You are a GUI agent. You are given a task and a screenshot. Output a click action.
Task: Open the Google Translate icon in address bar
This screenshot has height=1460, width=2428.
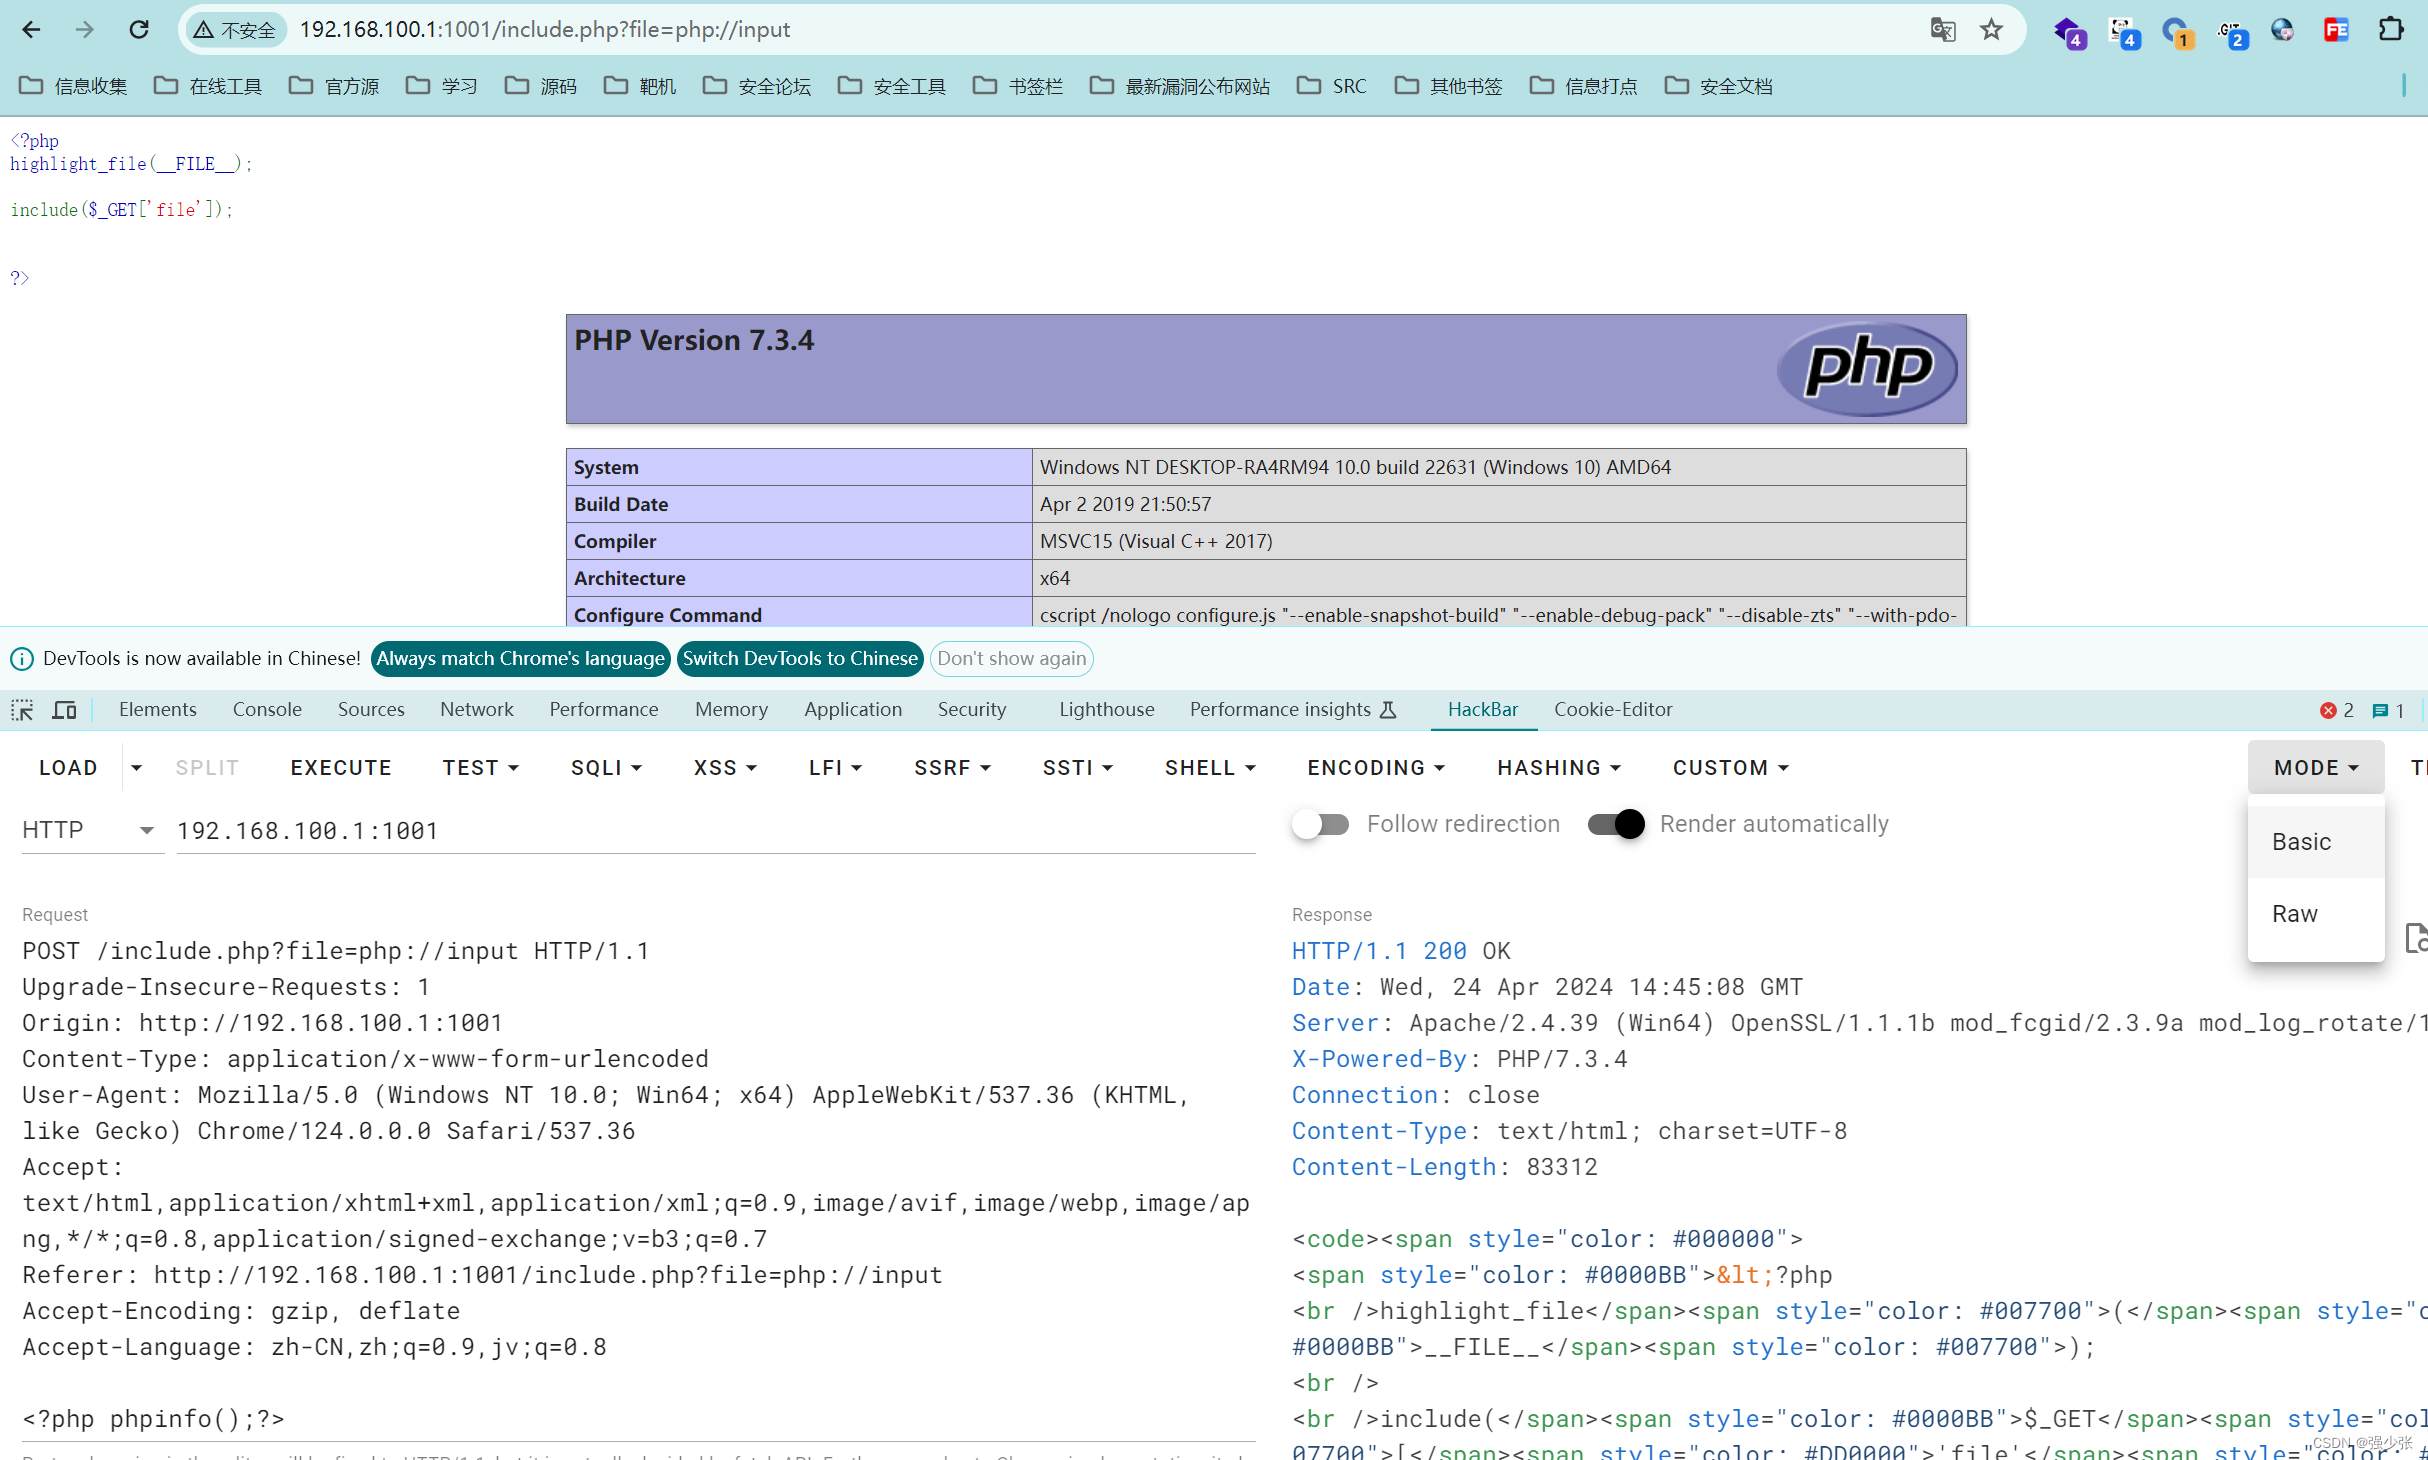[1942, 30]
